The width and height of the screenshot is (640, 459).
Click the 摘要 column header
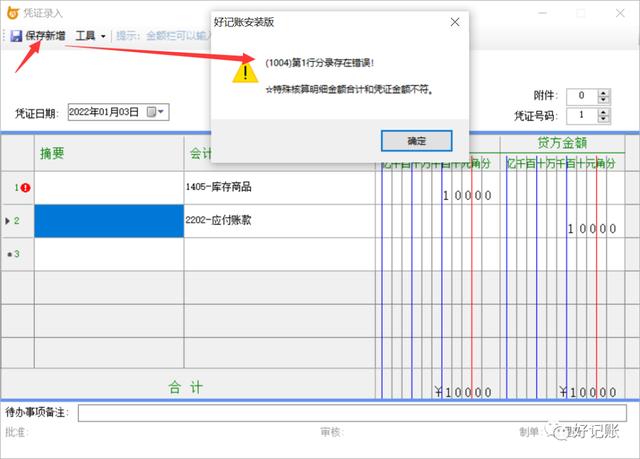tap(109, 153)
